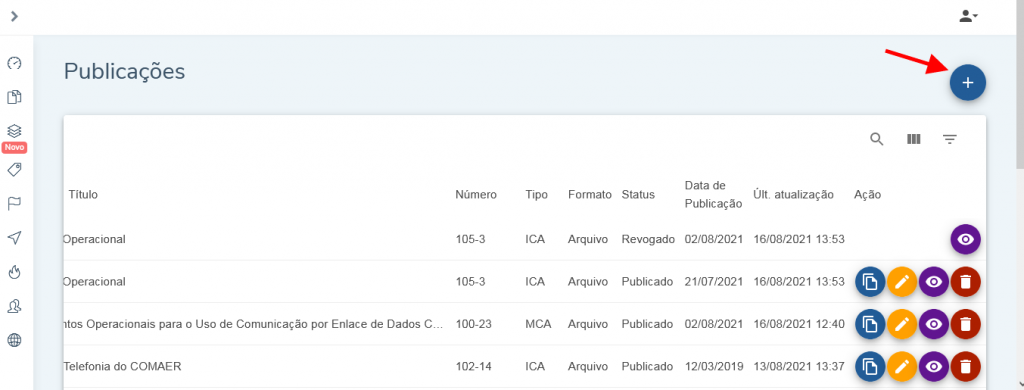Screen dimensions: 1024x390
Task: Click the 100-23 number cell
Action: click(473, 324)
